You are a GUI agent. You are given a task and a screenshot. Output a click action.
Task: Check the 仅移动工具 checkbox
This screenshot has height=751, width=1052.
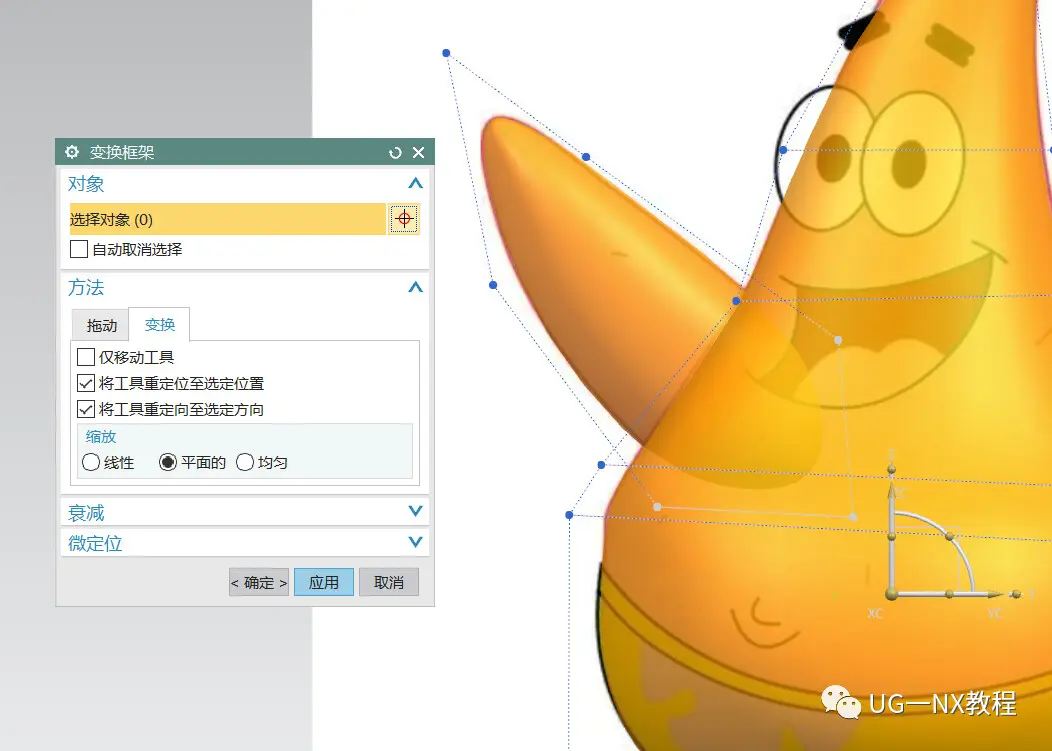coord(86,357)
